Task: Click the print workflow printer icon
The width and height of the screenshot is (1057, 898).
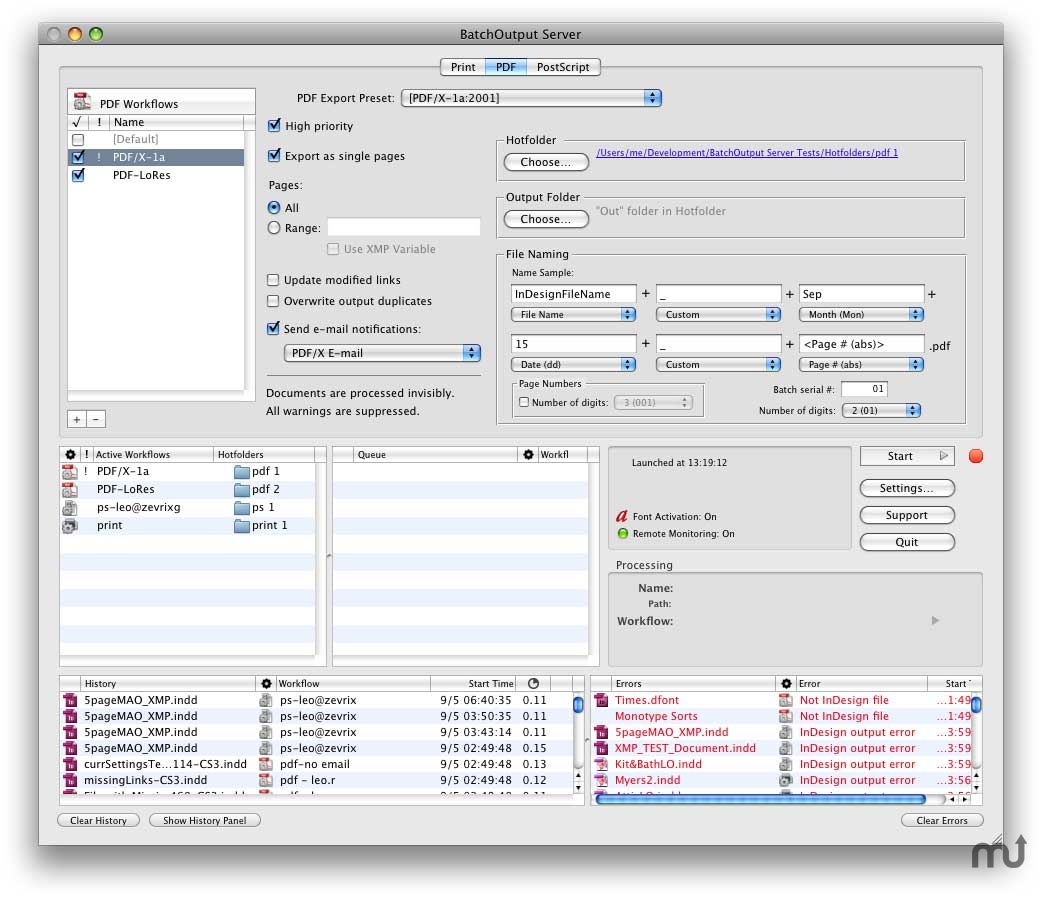Action: (x=70, y=526)
